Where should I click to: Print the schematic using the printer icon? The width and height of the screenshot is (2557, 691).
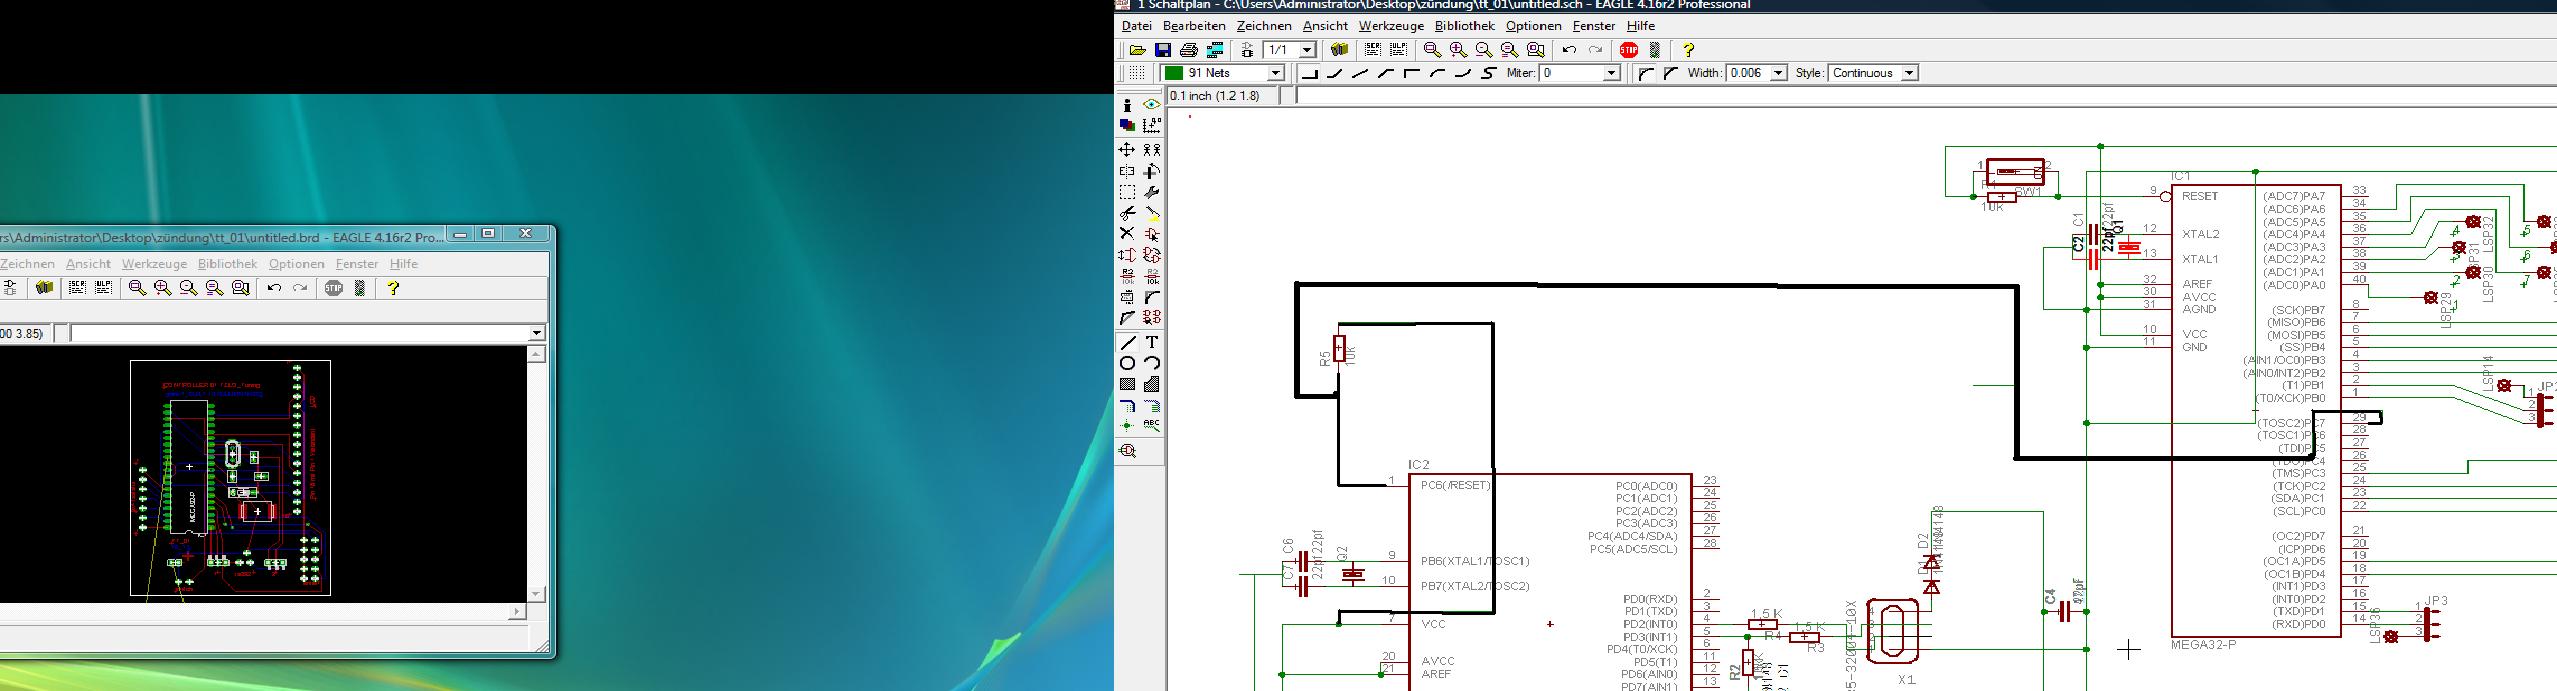1188,50
